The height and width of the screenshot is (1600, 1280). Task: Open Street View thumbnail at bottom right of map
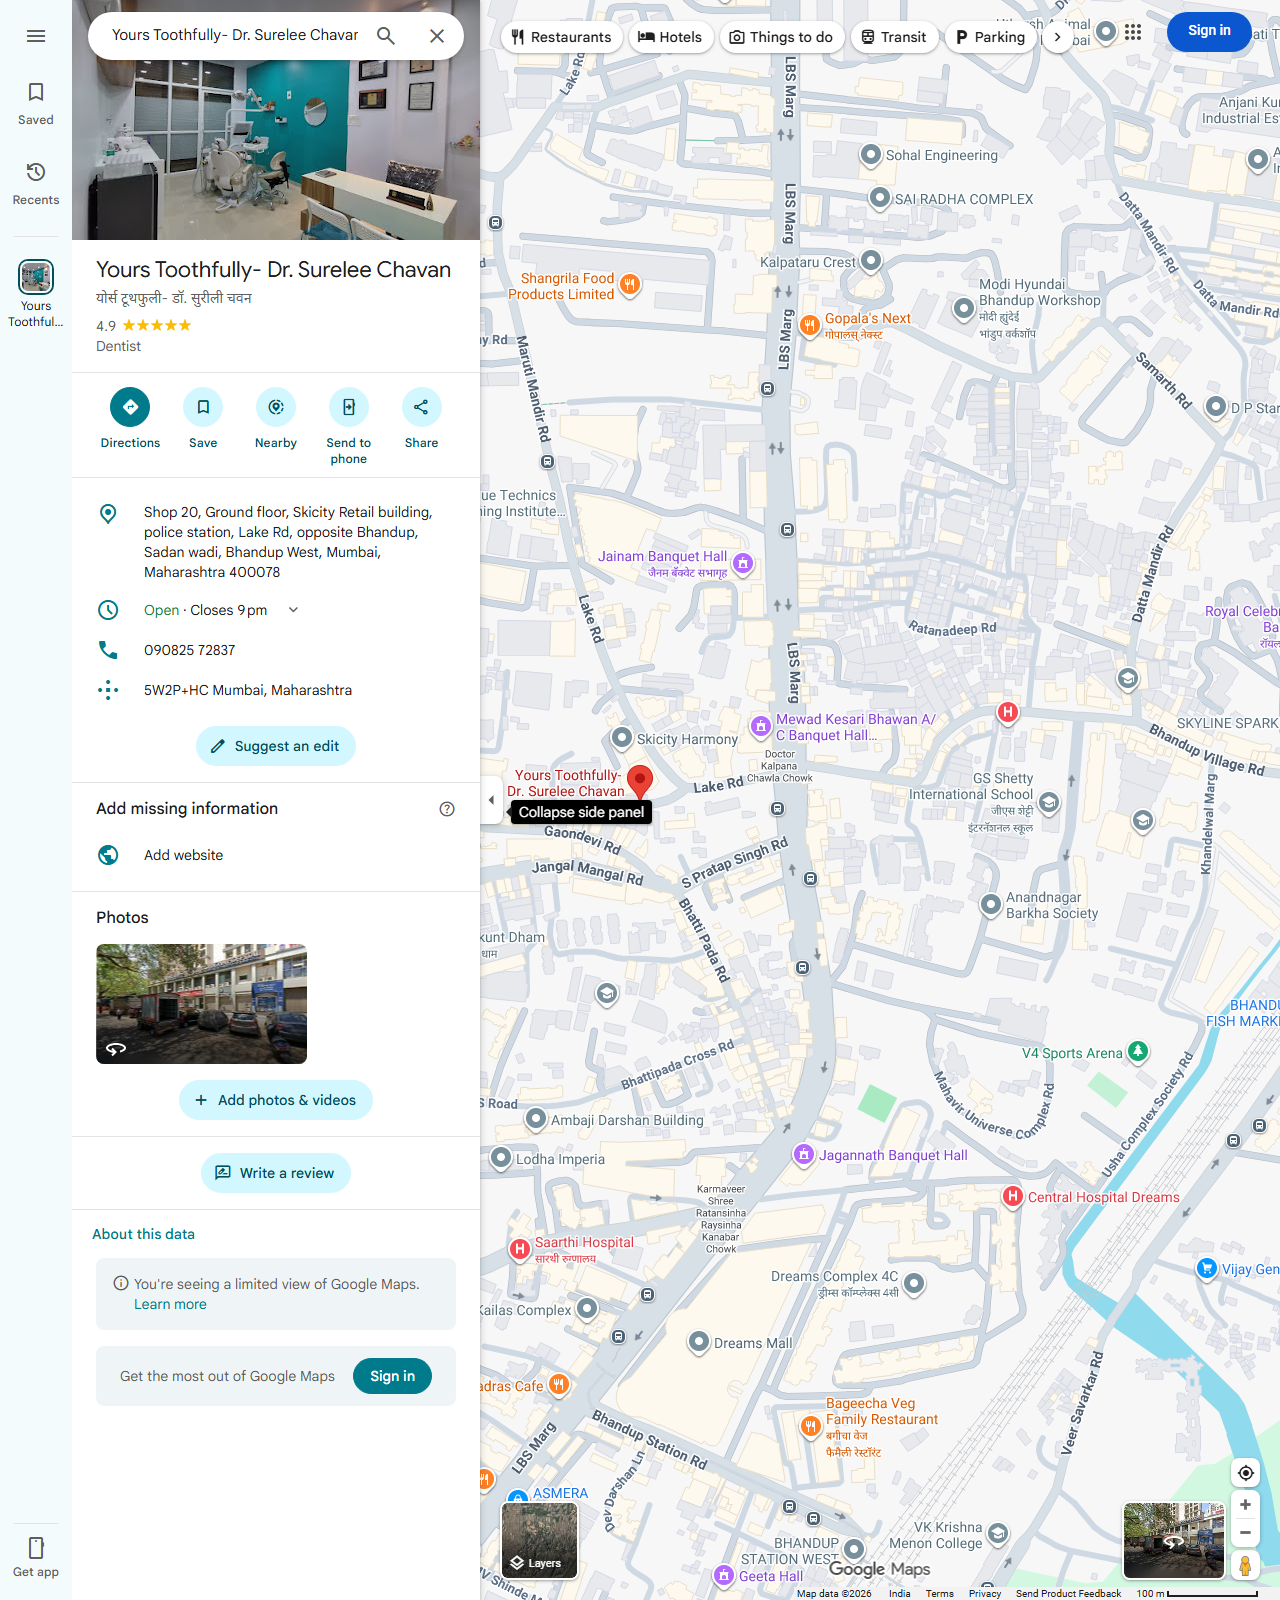point(1174,1541)
